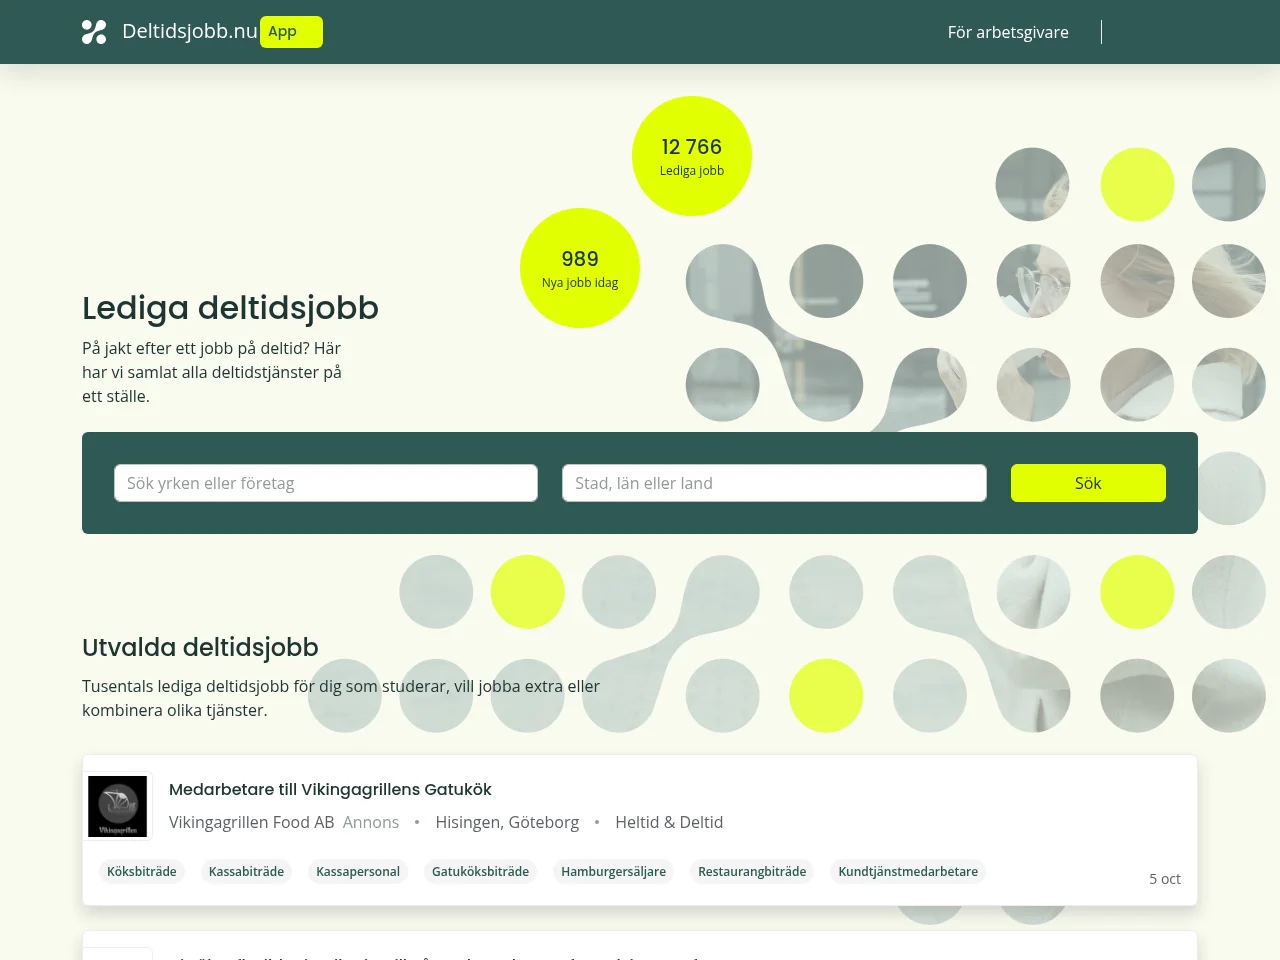The height and width of the screenshot is (960, 1280).
Task: Click the Heltid & Deltid text
Action: [x=669, y=822]
